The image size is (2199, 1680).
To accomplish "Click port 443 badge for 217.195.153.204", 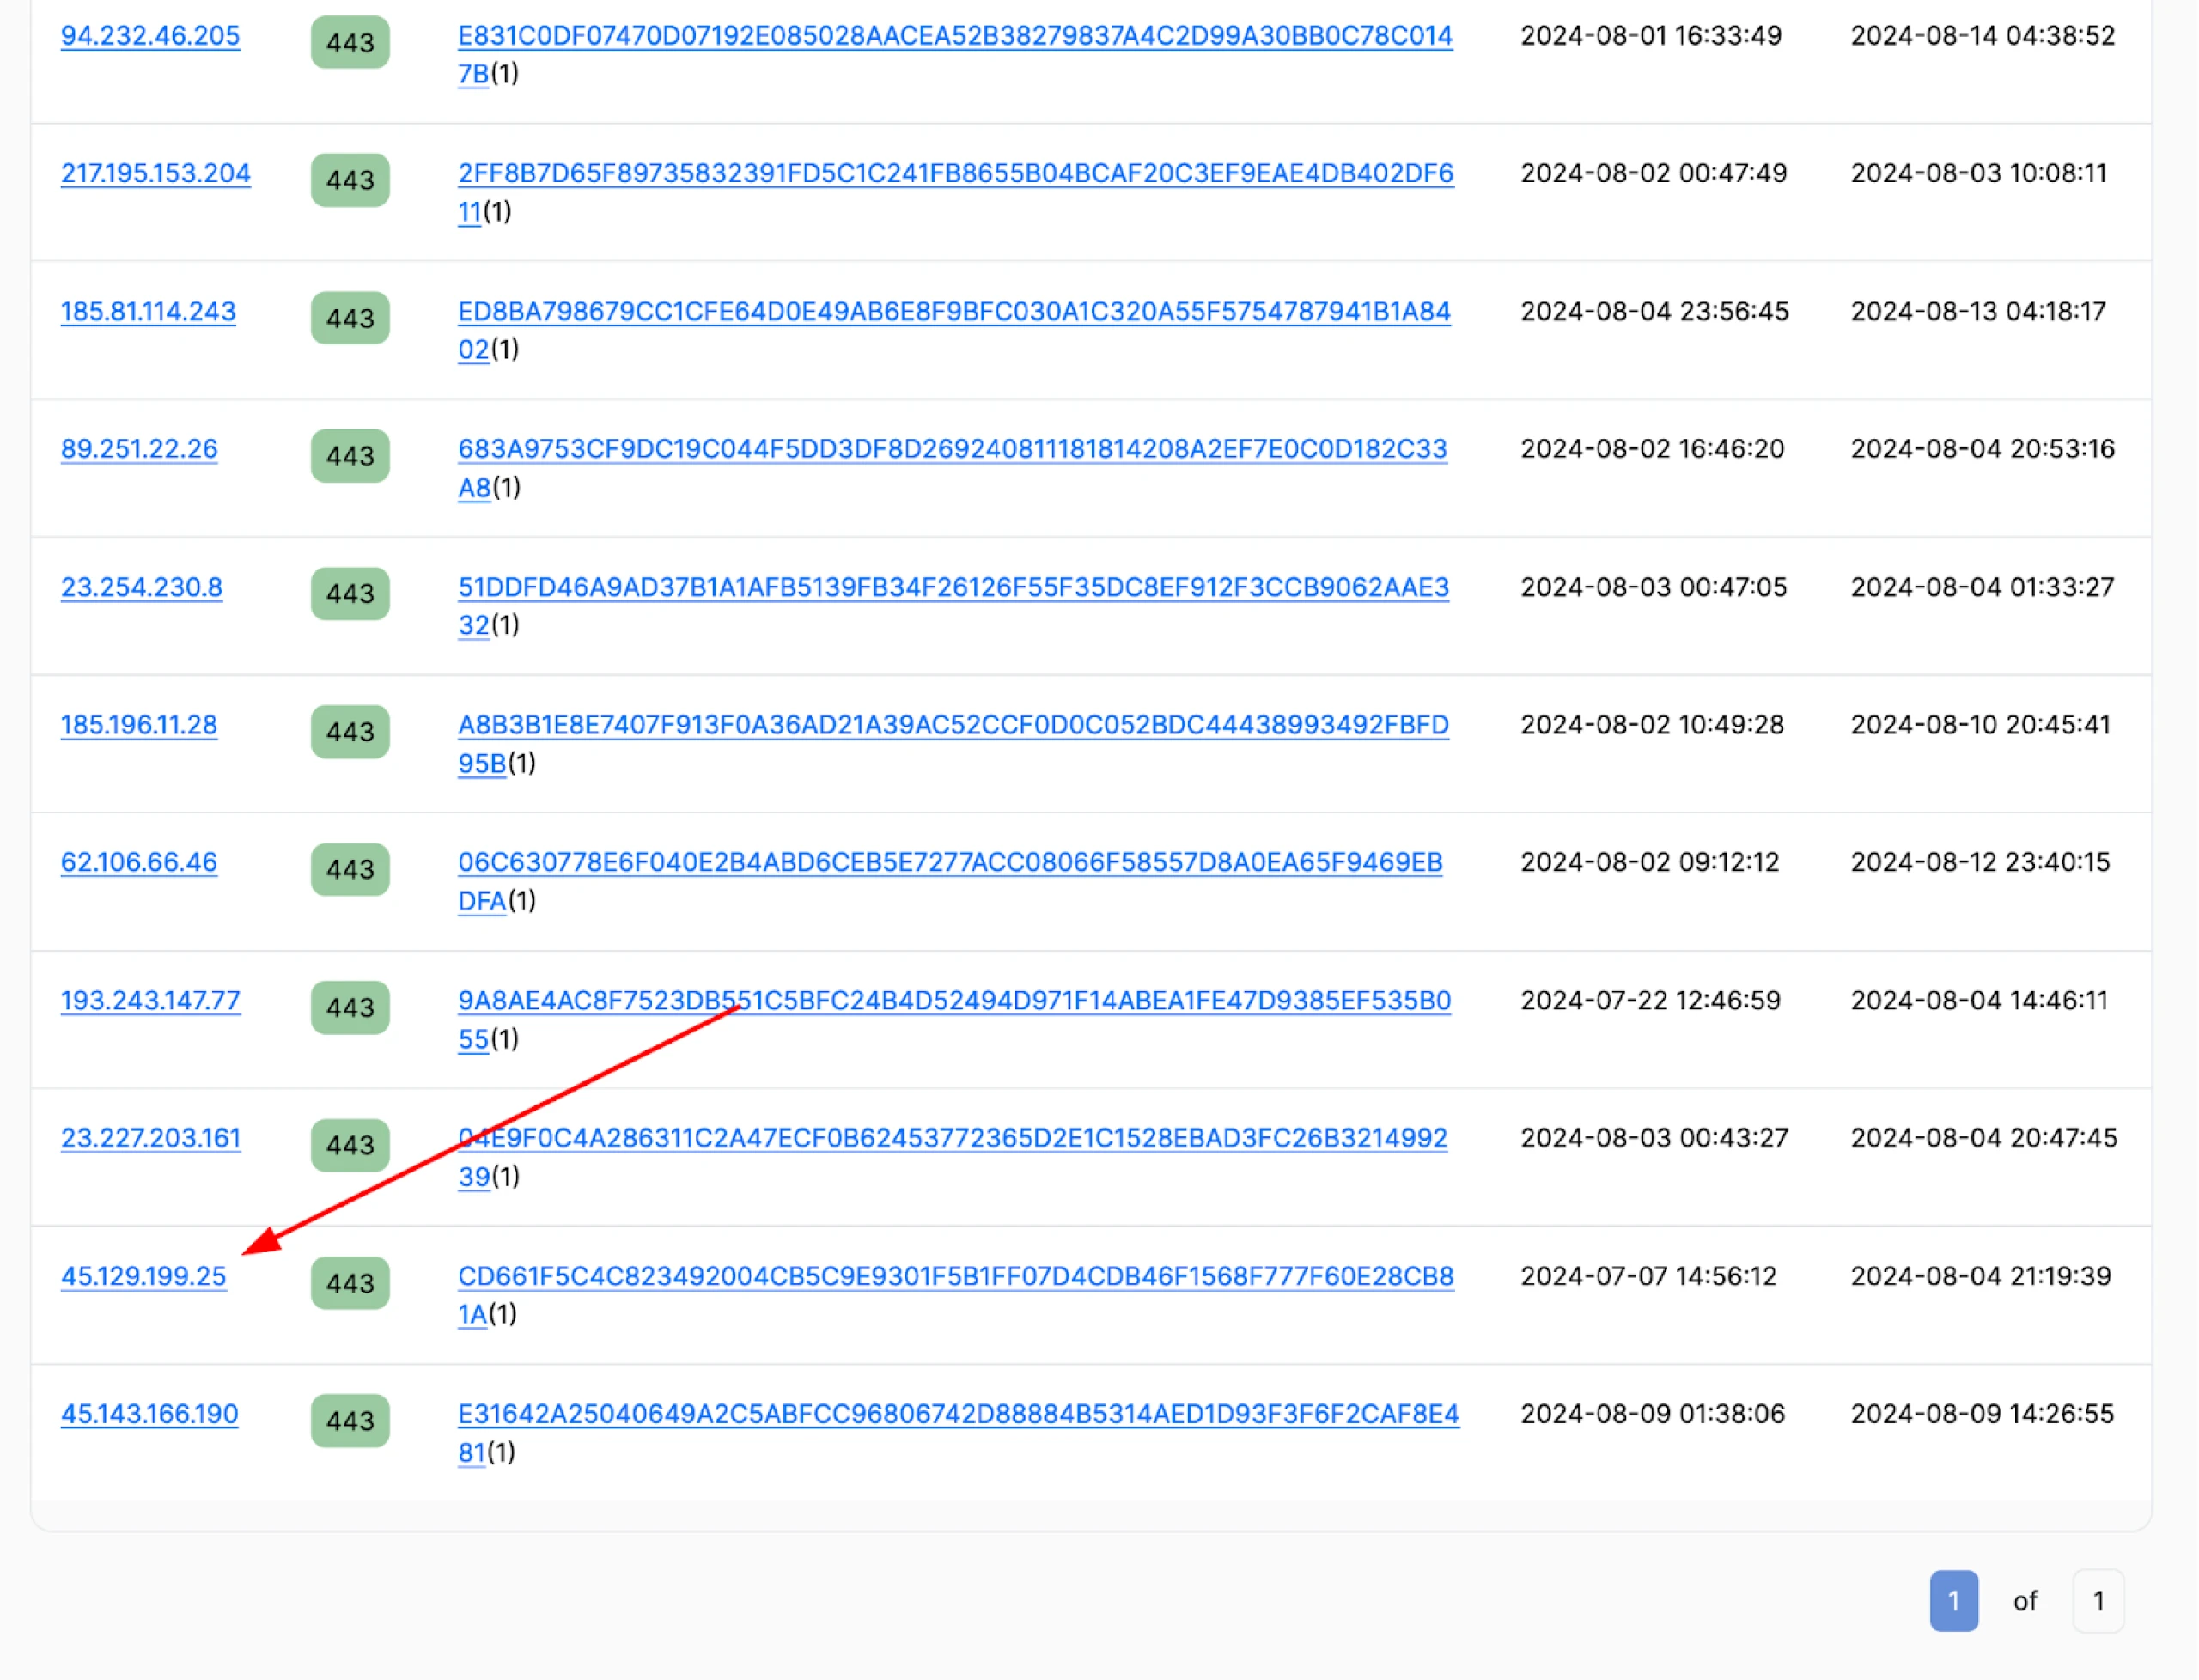I will tap(350, 181).
